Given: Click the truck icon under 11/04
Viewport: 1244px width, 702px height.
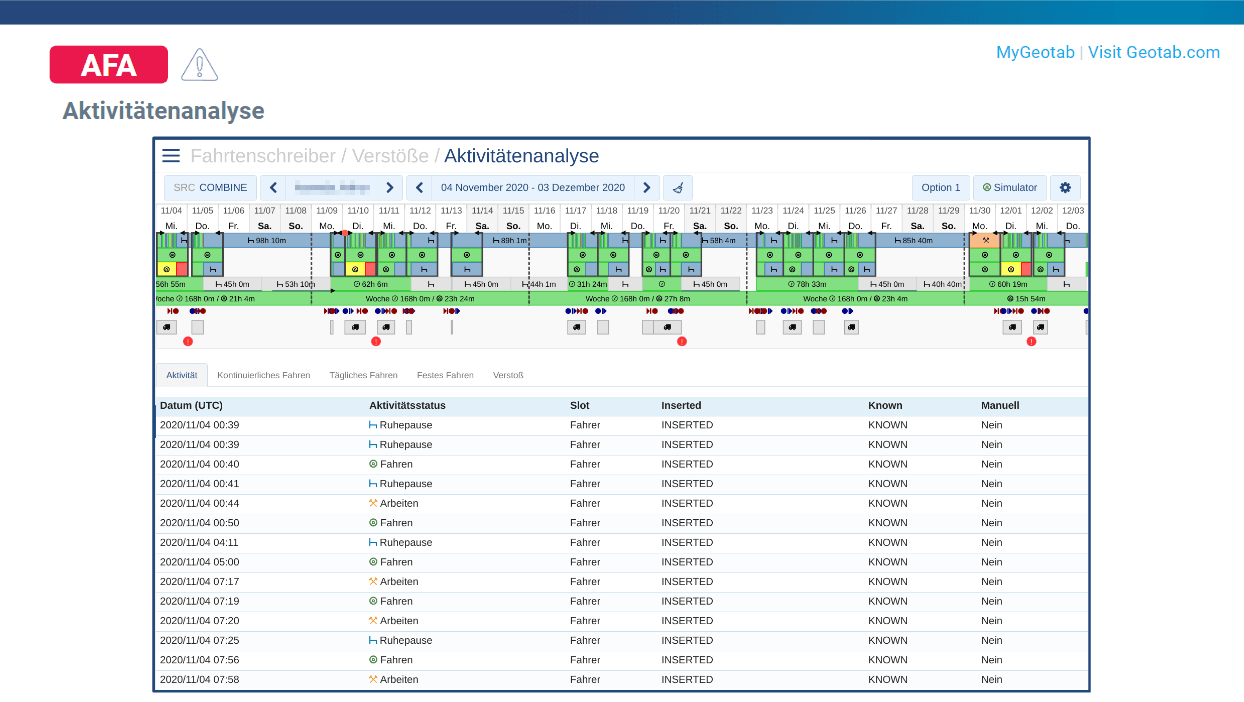Looking at the screenshot, I should tap(166, 327).
